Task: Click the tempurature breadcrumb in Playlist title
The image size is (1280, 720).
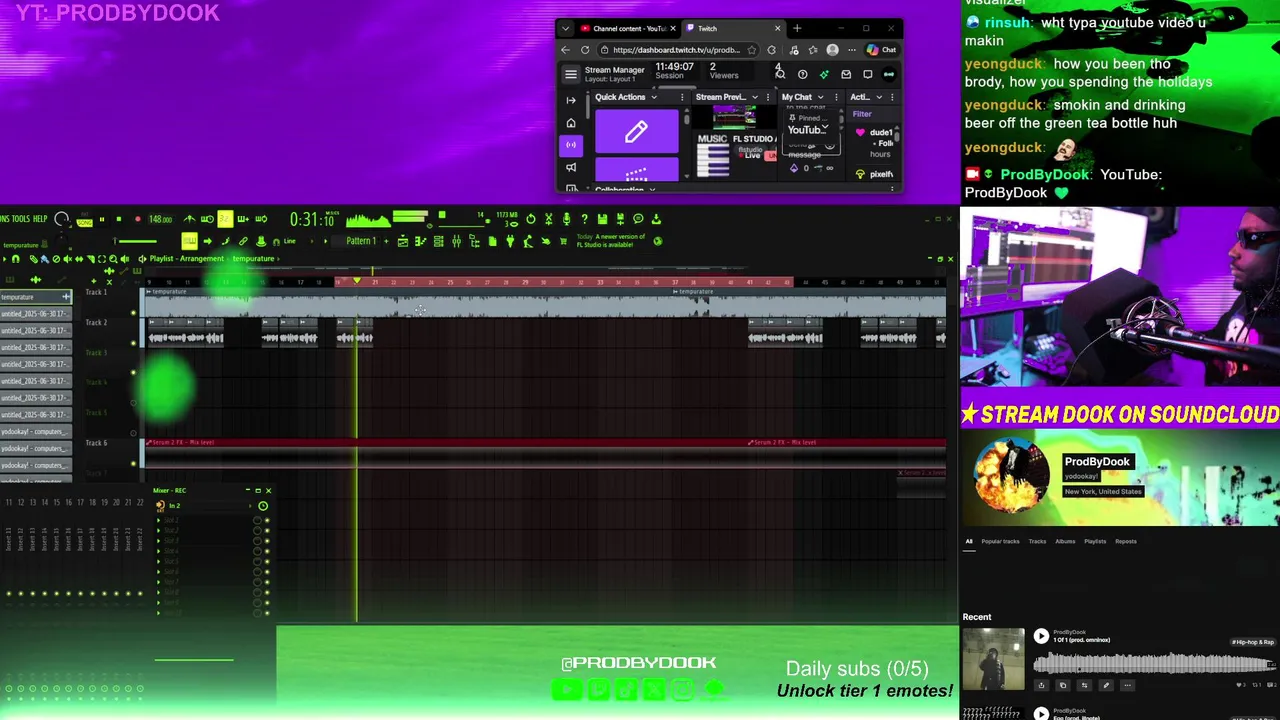Action: [x=253, y=259]
